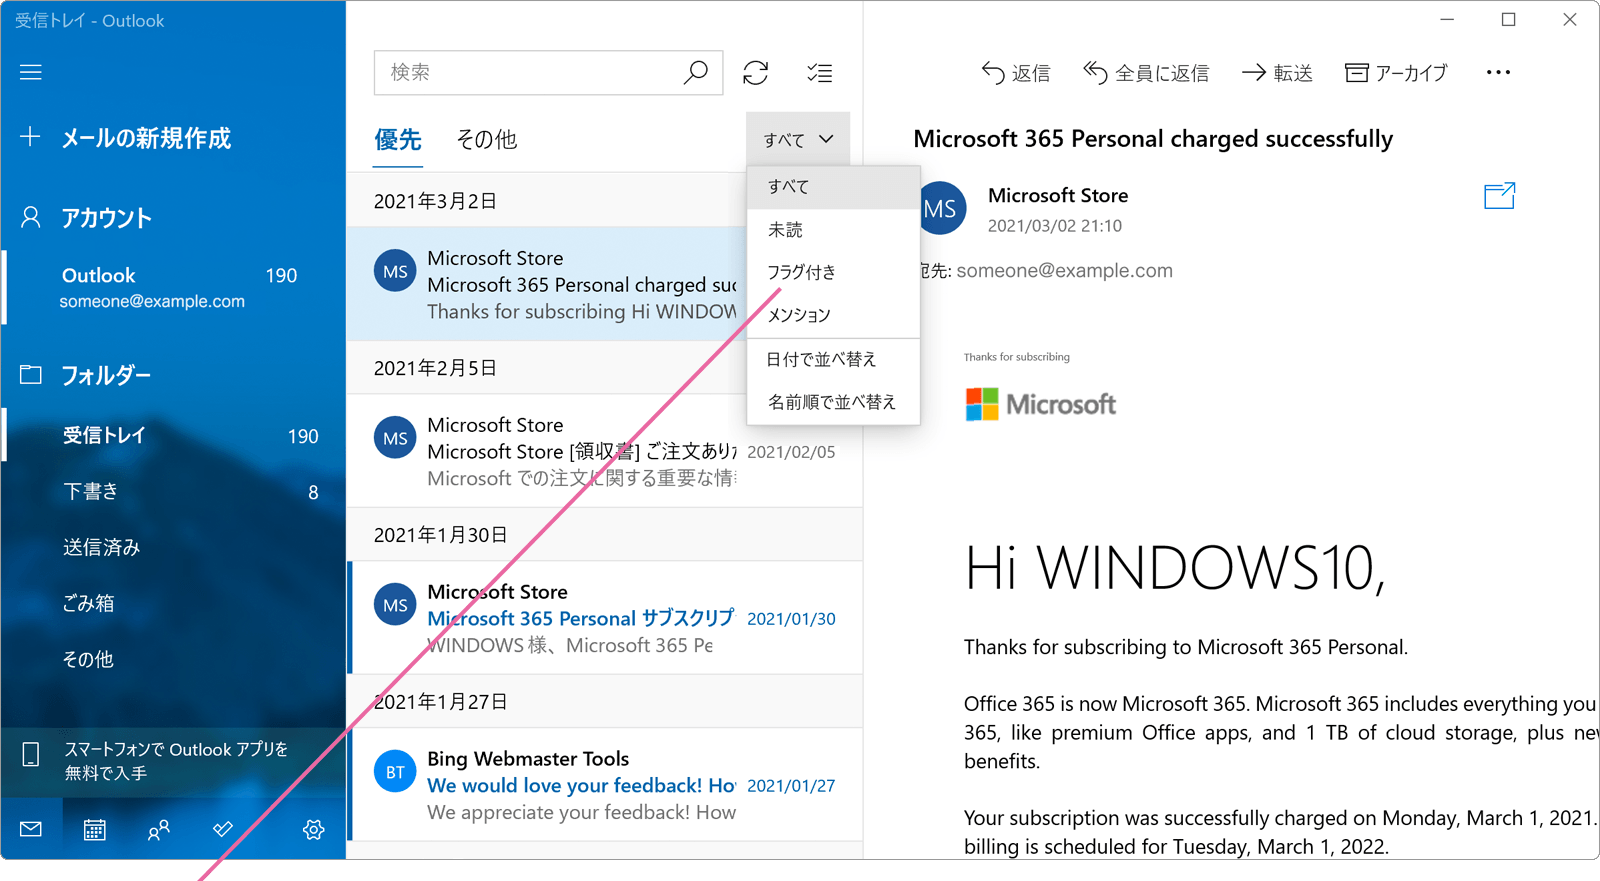Click Forward (転送) button

(x=1277, y=73)
